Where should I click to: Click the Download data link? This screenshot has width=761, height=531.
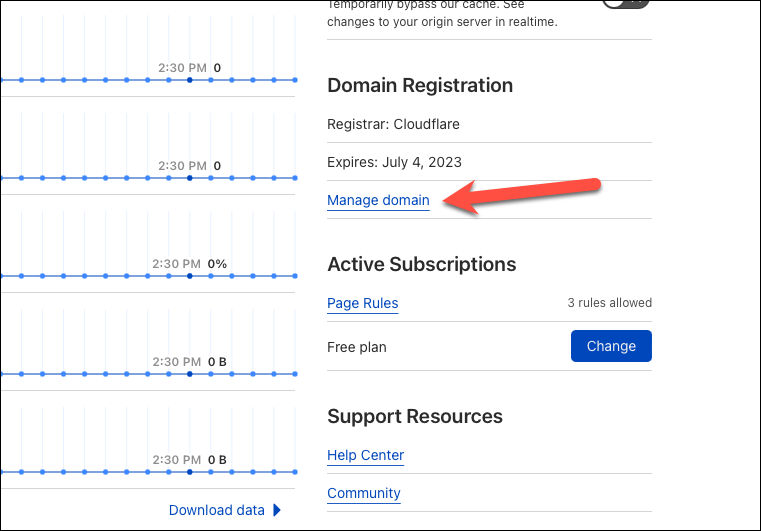tap(216, 510)
